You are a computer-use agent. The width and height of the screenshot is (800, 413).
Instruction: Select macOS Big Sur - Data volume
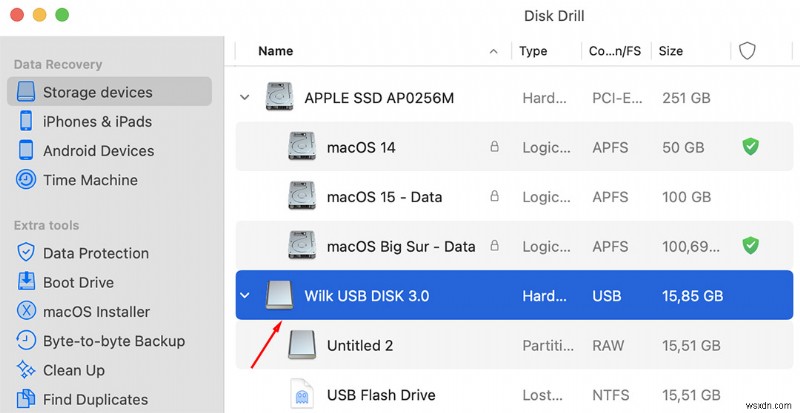[x=514, y=246]
